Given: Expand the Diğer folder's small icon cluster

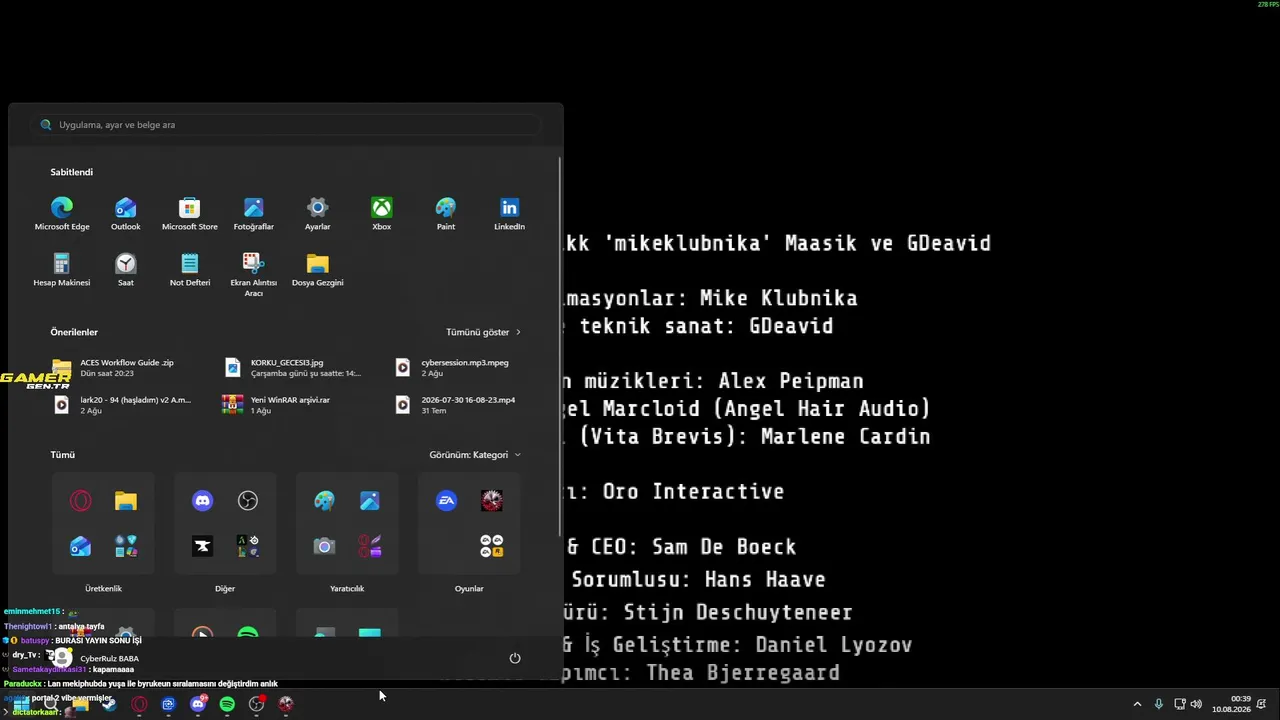Looking at the screenshot, I should [x=248, y=546].
